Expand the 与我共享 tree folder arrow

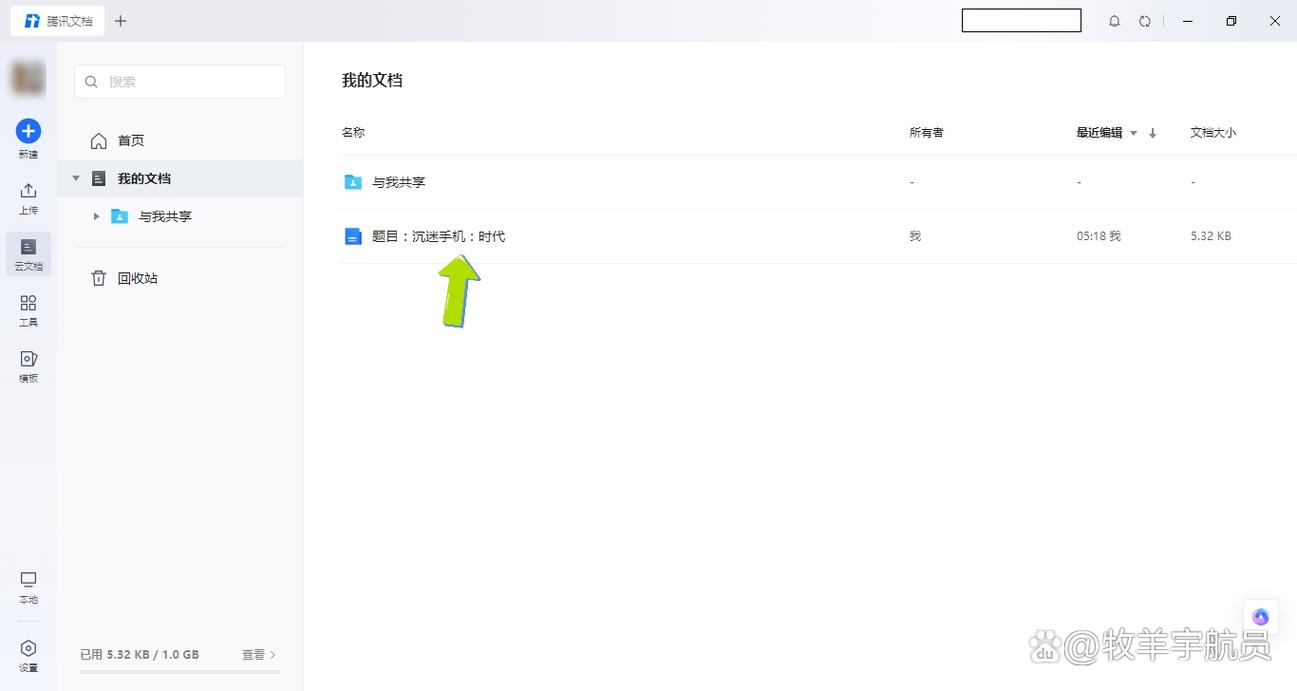pos(96,216)
